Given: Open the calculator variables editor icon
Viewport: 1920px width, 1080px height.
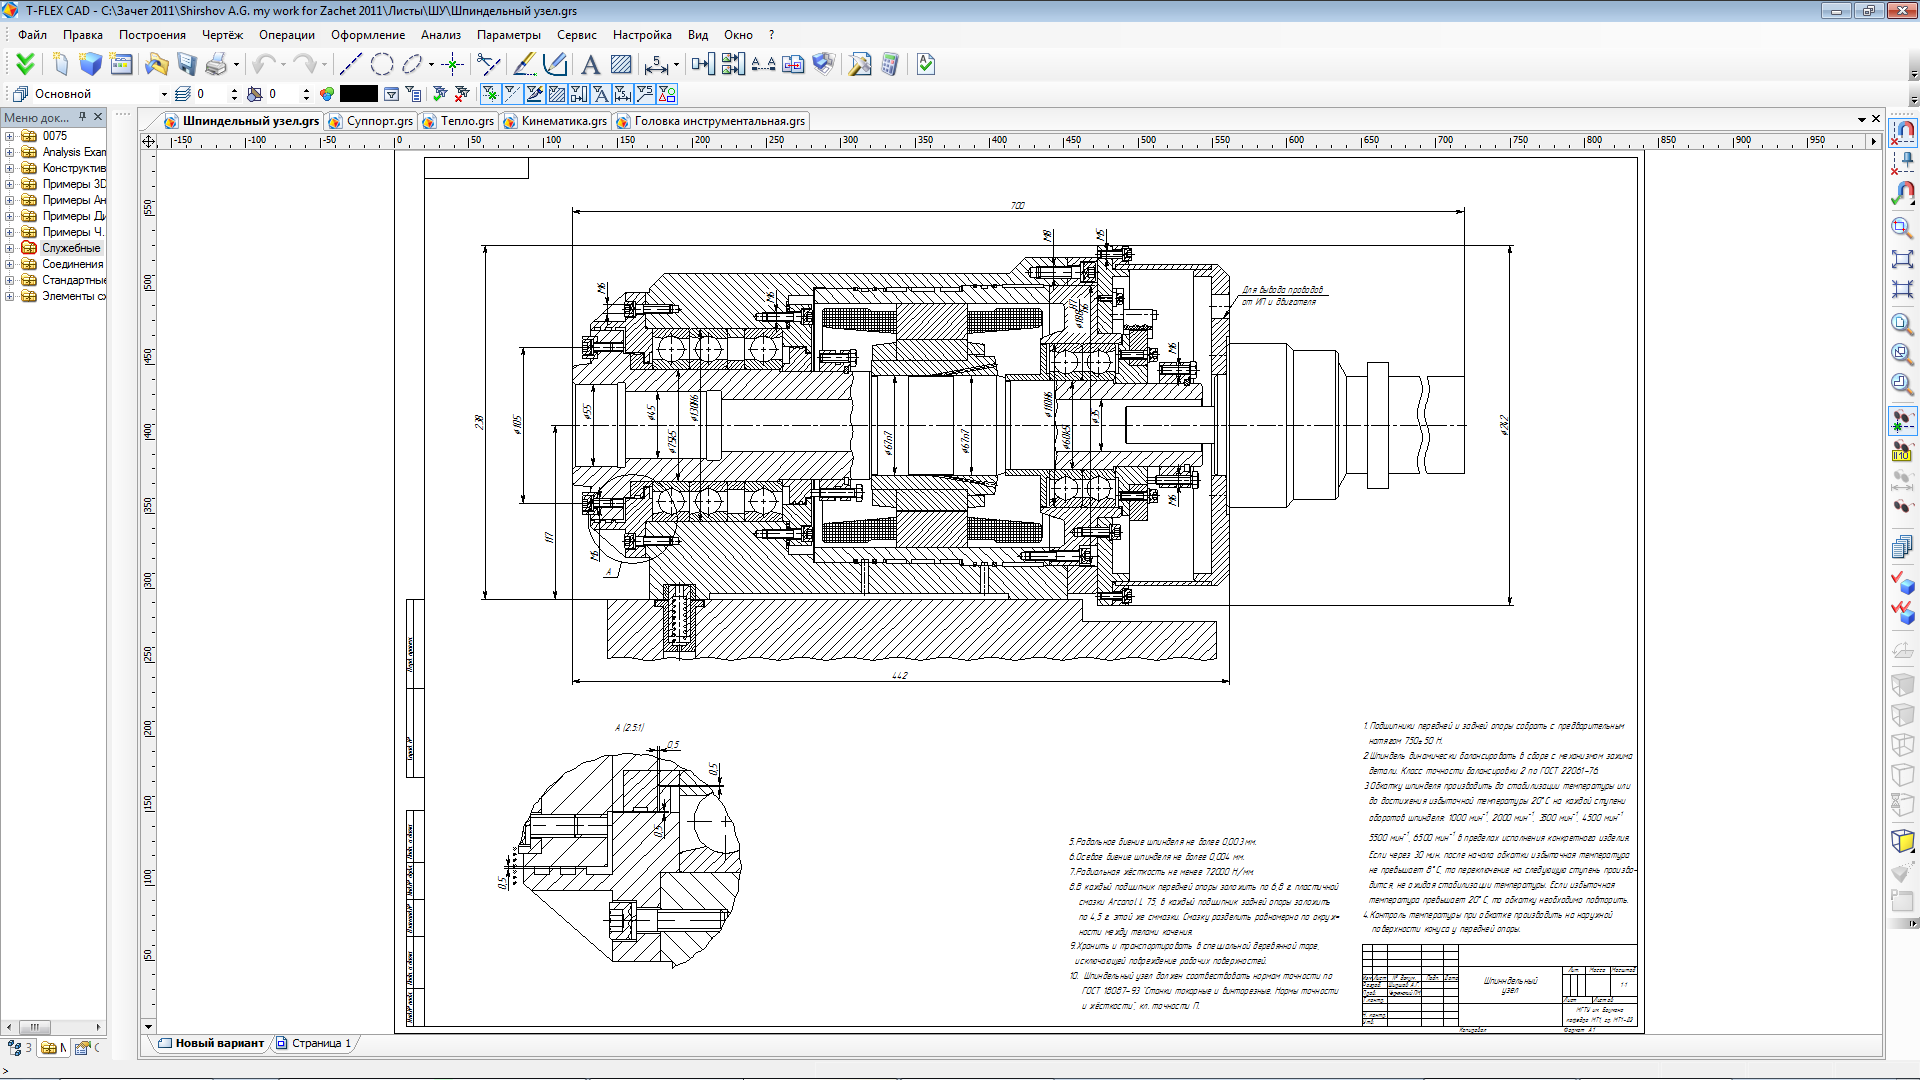Looking at the screenshot, I should click(890, 64).
